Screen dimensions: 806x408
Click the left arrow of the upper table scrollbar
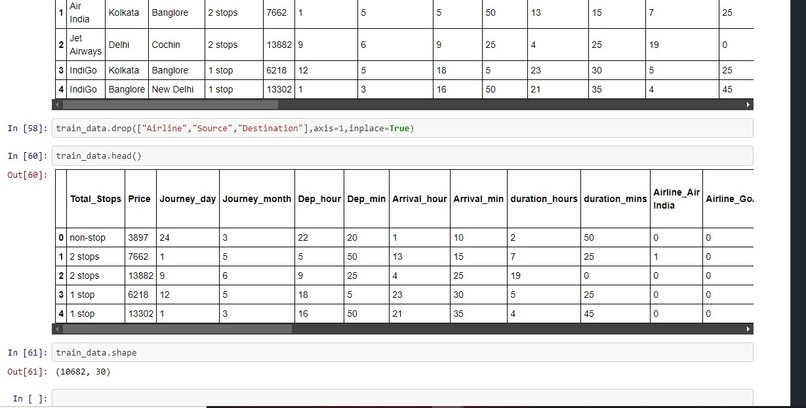tap(57, 105)
